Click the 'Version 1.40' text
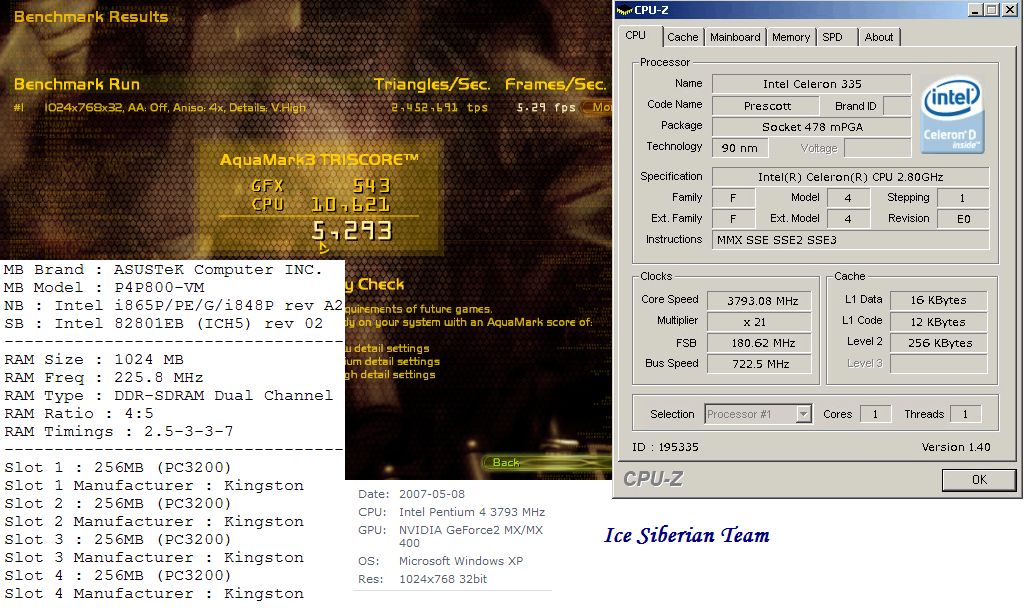1024x610 pixels. tap(955, 447)
